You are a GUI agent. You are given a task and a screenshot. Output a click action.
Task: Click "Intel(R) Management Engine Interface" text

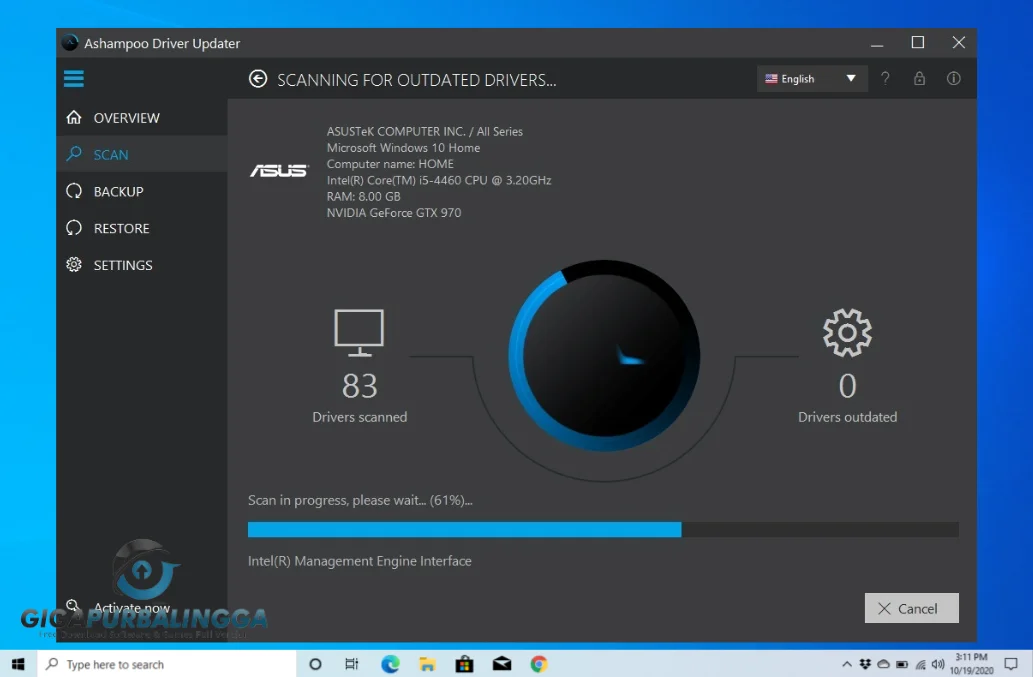coord(360,561)
